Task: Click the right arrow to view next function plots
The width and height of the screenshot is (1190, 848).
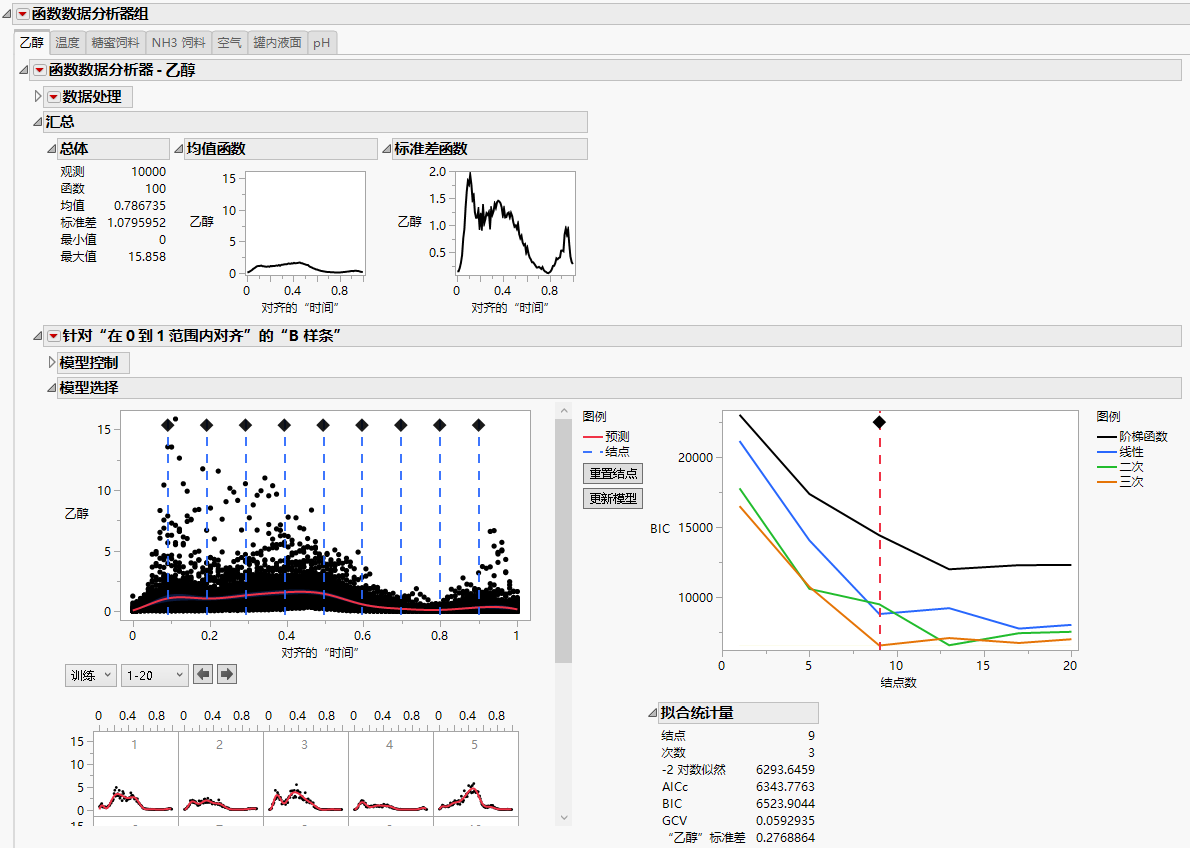Action: 226,674
